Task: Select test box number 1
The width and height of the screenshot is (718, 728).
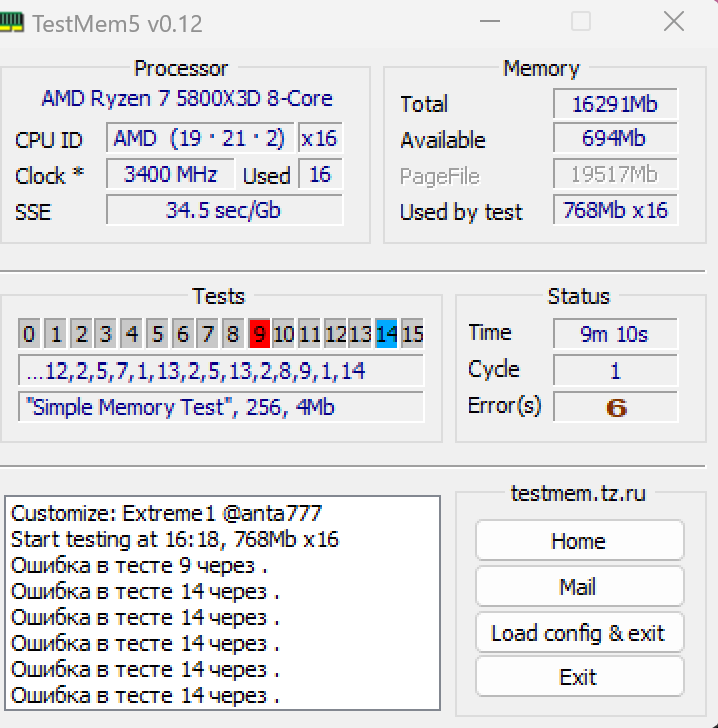Action: pyautogui.click(x=55, y=333)
